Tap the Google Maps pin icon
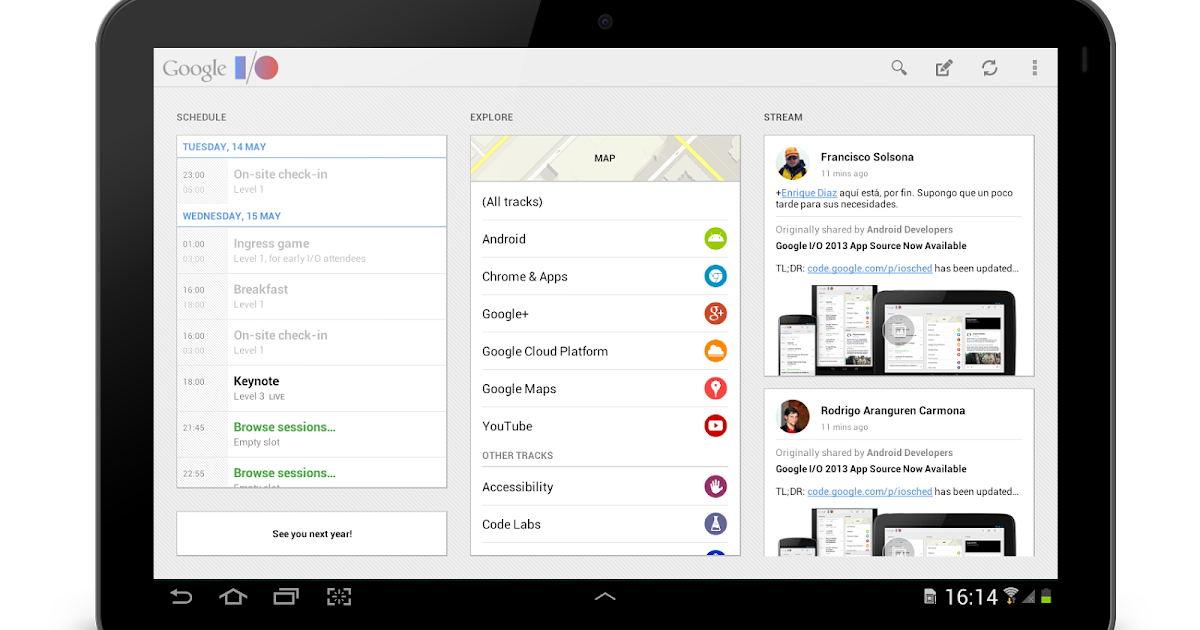The height and width of the screenshot is (630, 1200). (x=715, y=389)
